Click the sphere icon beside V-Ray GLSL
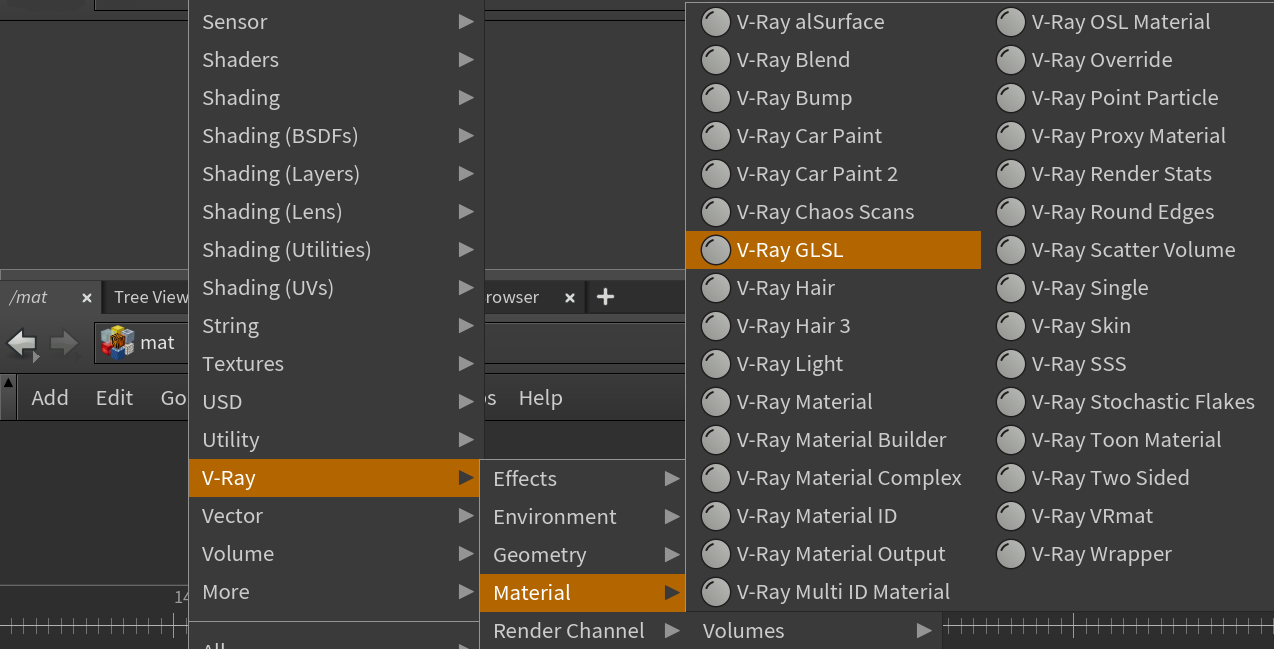The width and height of the screenshot is (1274, 649). [715, 250]
